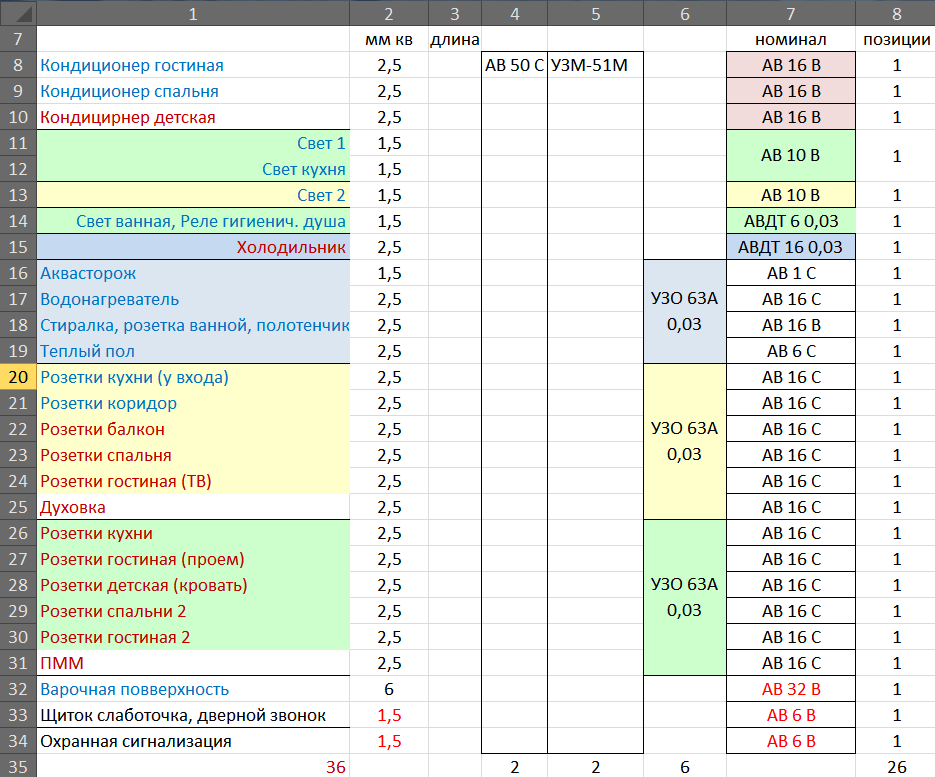Select 'АВ 16 В' in row 8

[791, 65]
